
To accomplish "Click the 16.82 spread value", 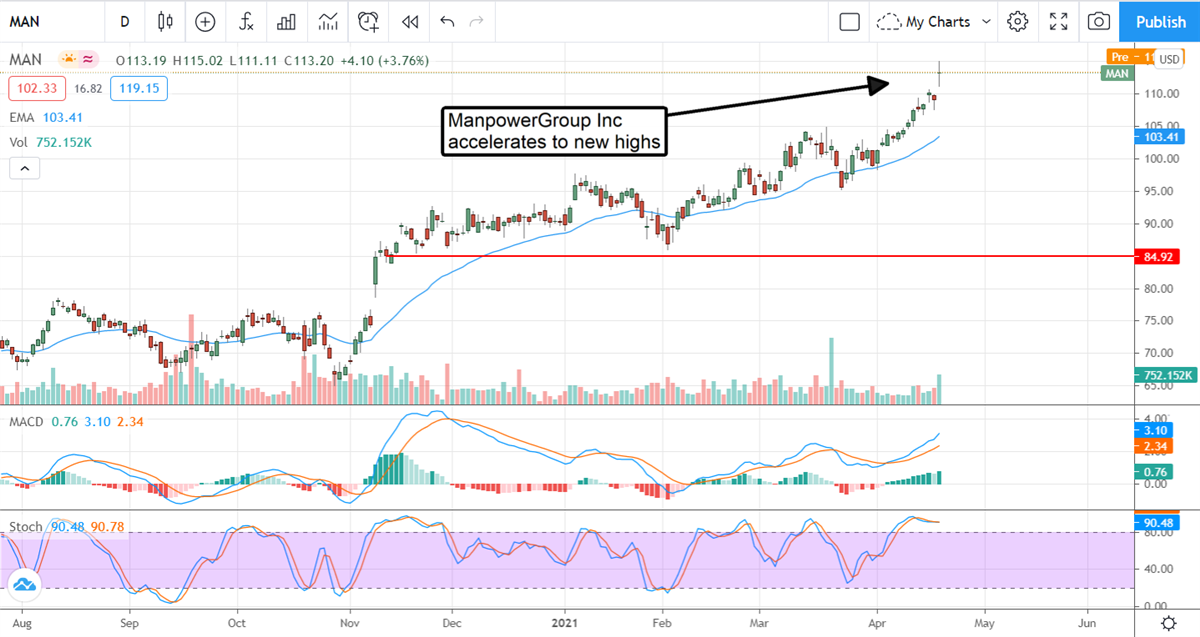I will click(88, 88).
